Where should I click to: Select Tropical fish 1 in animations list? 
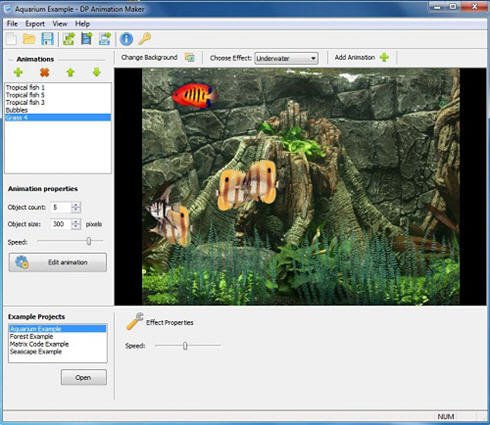click(x=58, y=87)
